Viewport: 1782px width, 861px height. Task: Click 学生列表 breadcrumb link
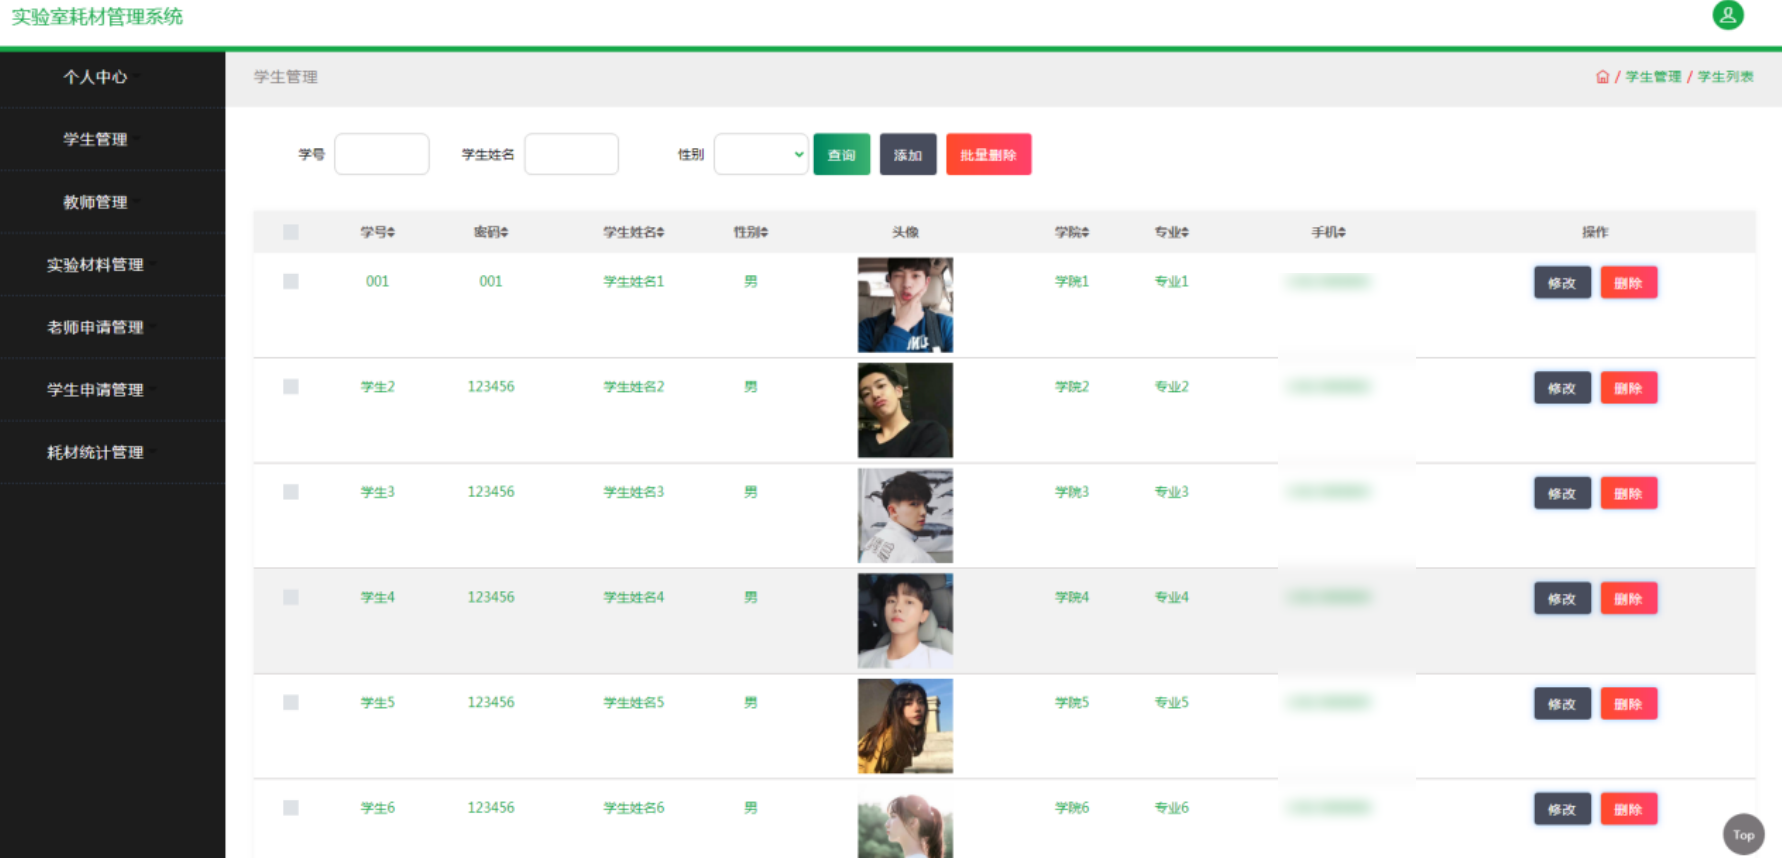tap(1725, 77)
